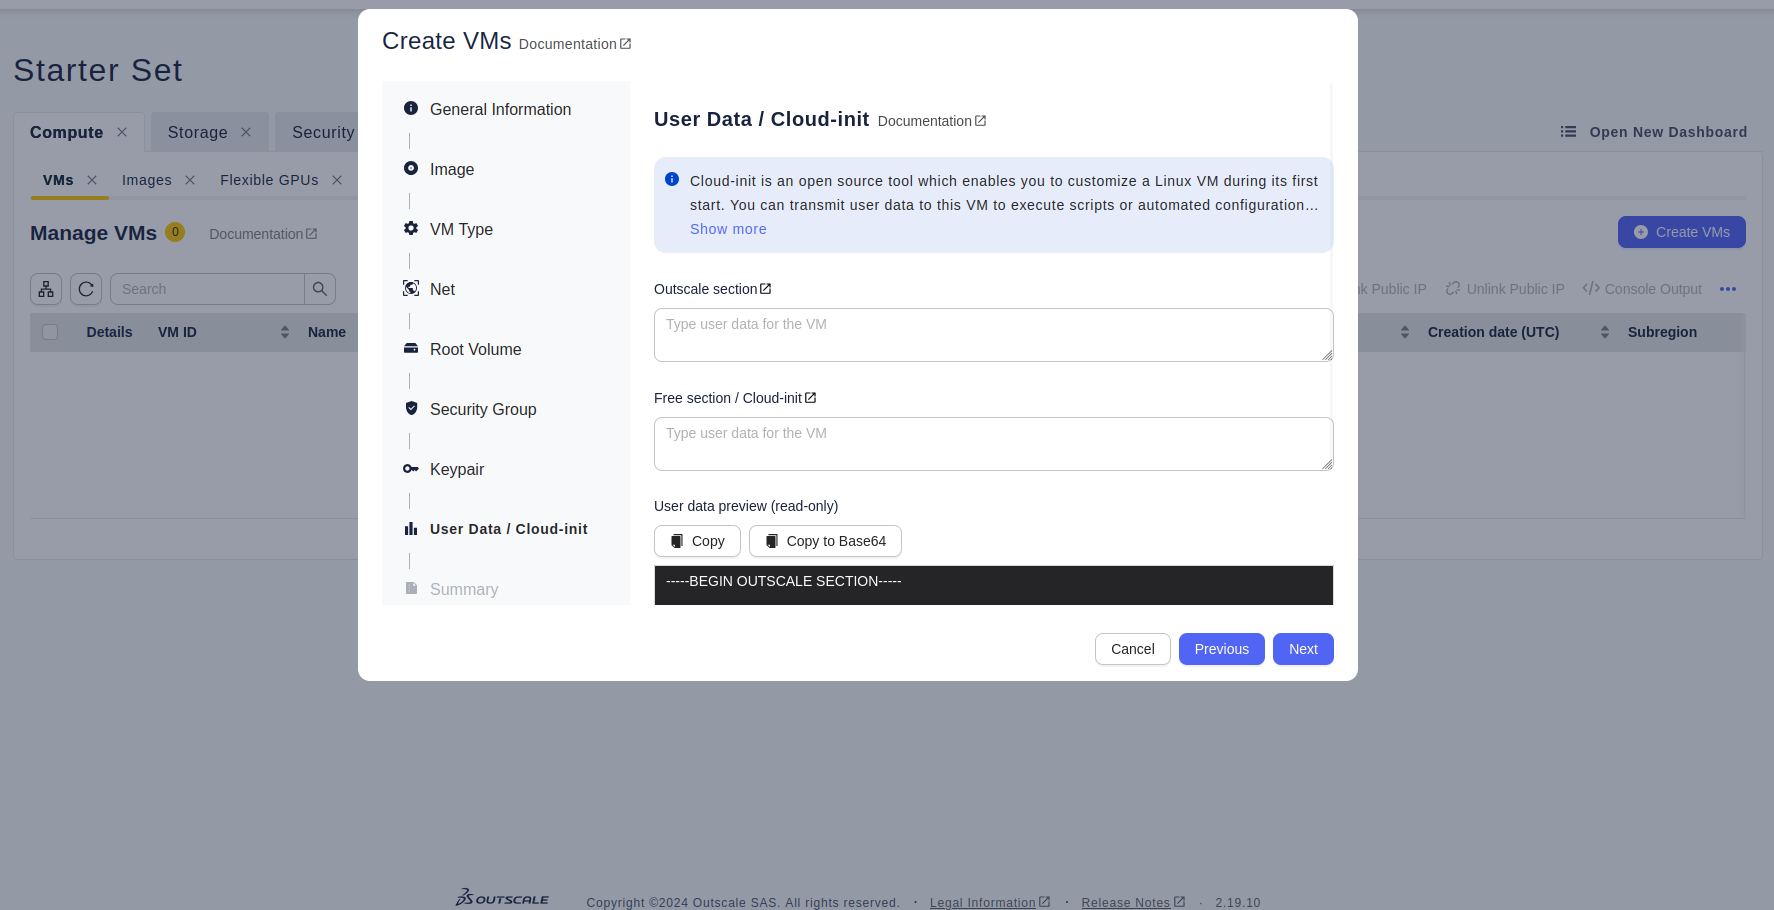Sort by the VM ID column arrows

[x=285, y=332]
